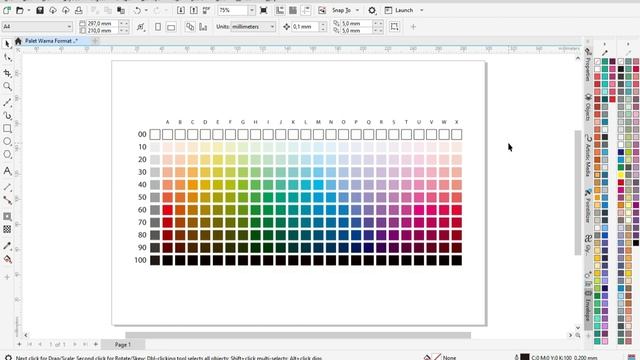Click the quick customize plus in toolbox
This screenshot has width=640, height=360.
pos(7,277)
